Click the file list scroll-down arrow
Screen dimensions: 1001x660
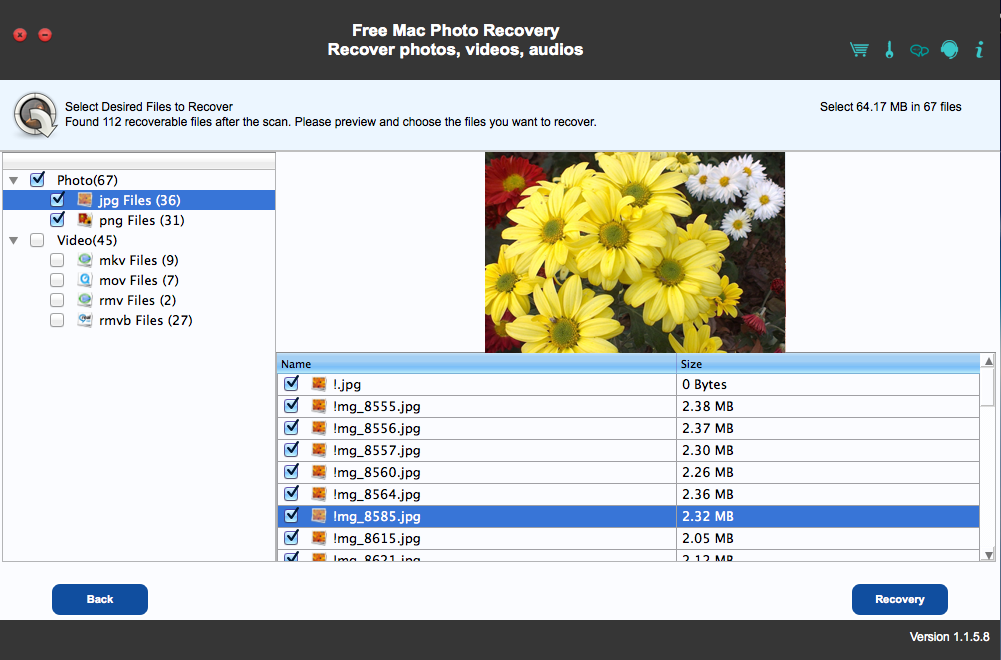point(989,554)
